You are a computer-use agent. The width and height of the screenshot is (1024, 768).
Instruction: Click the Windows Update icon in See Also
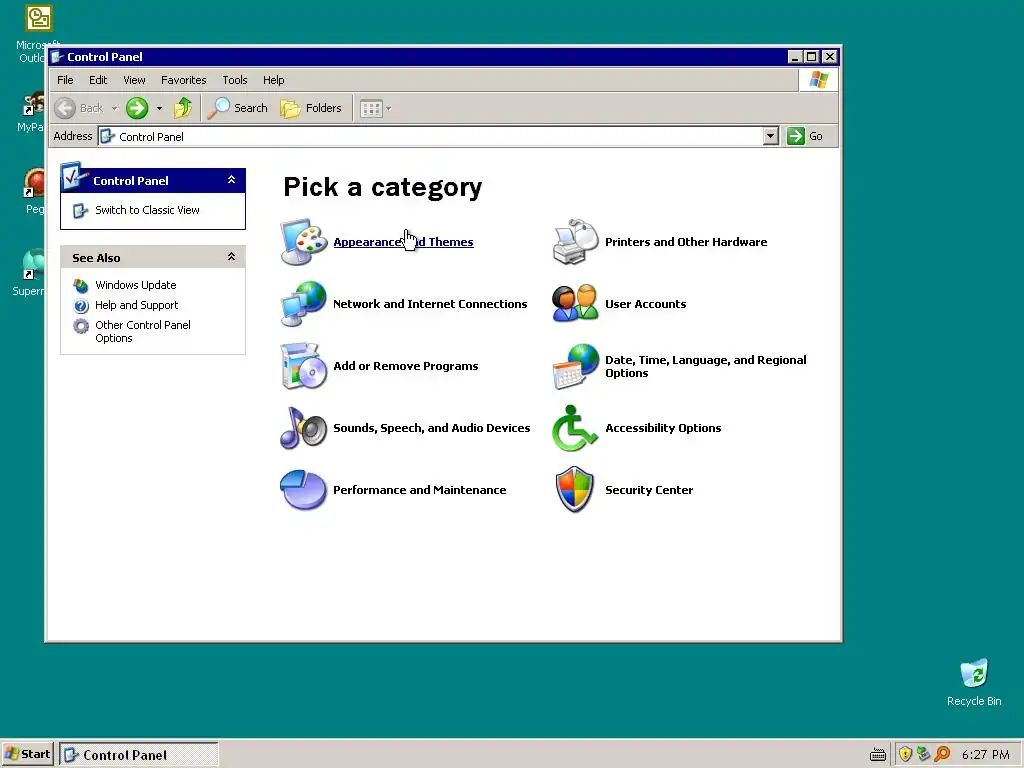click(x=81, y=285)
